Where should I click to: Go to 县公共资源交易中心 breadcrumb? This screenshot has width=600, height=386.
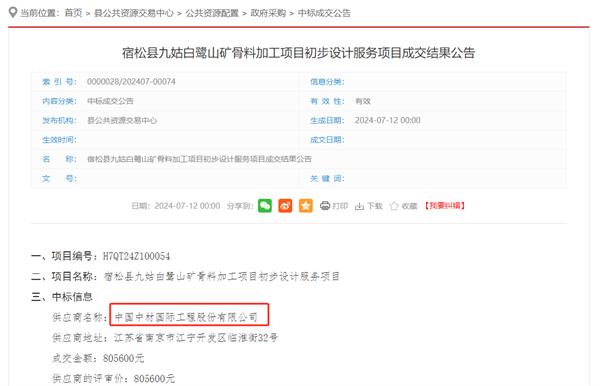pos(134,13)
